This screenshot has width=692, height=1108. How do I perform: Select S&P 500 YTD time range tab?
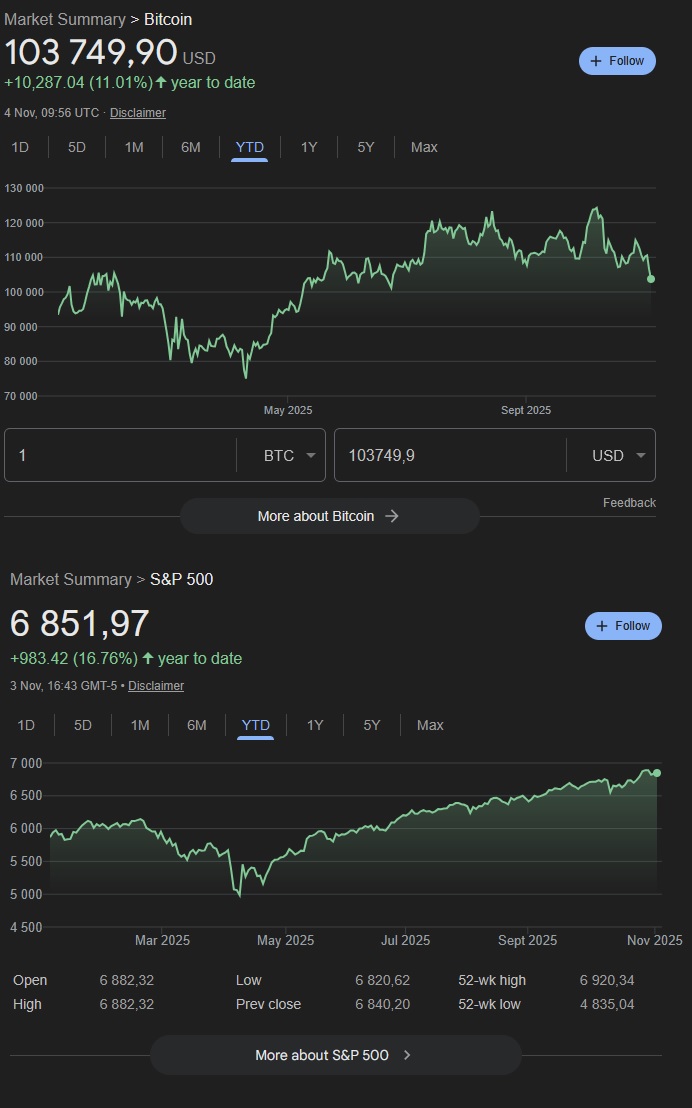point(255,725)
